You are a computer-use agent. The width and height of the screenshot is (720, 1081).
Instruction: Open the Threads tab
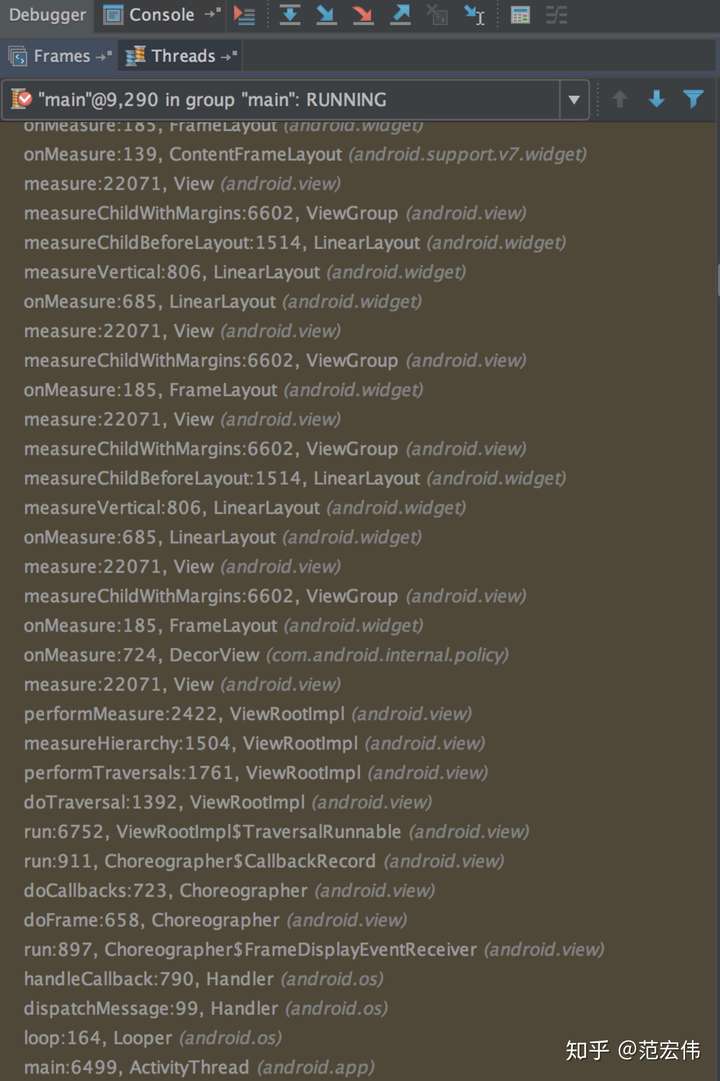coord(182,56)
